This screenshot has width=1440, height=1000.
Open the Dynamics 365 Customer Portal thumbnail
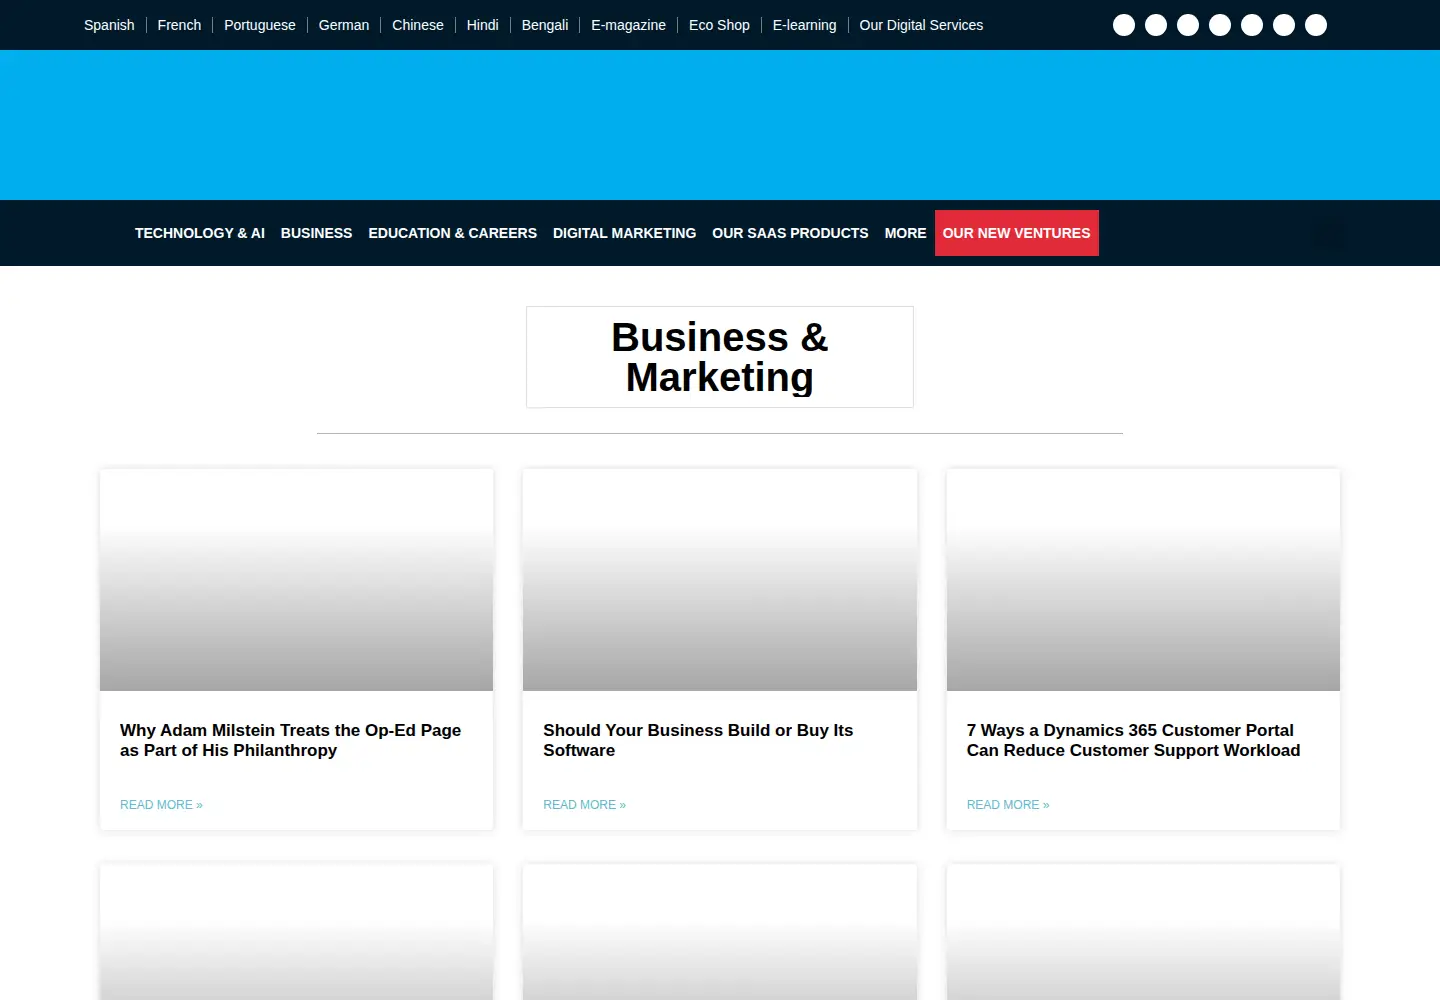1143,580
